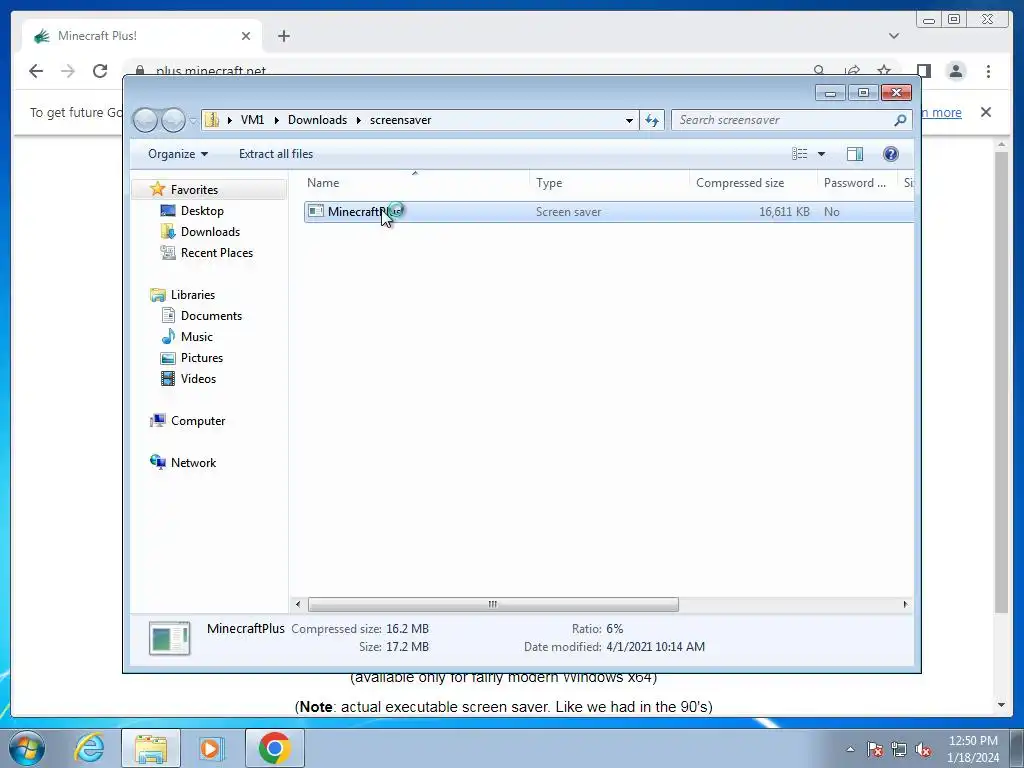Click 16,611 KB compressed size cell
The height and width of the screenshot is (768, 1024).
[784, 212]
